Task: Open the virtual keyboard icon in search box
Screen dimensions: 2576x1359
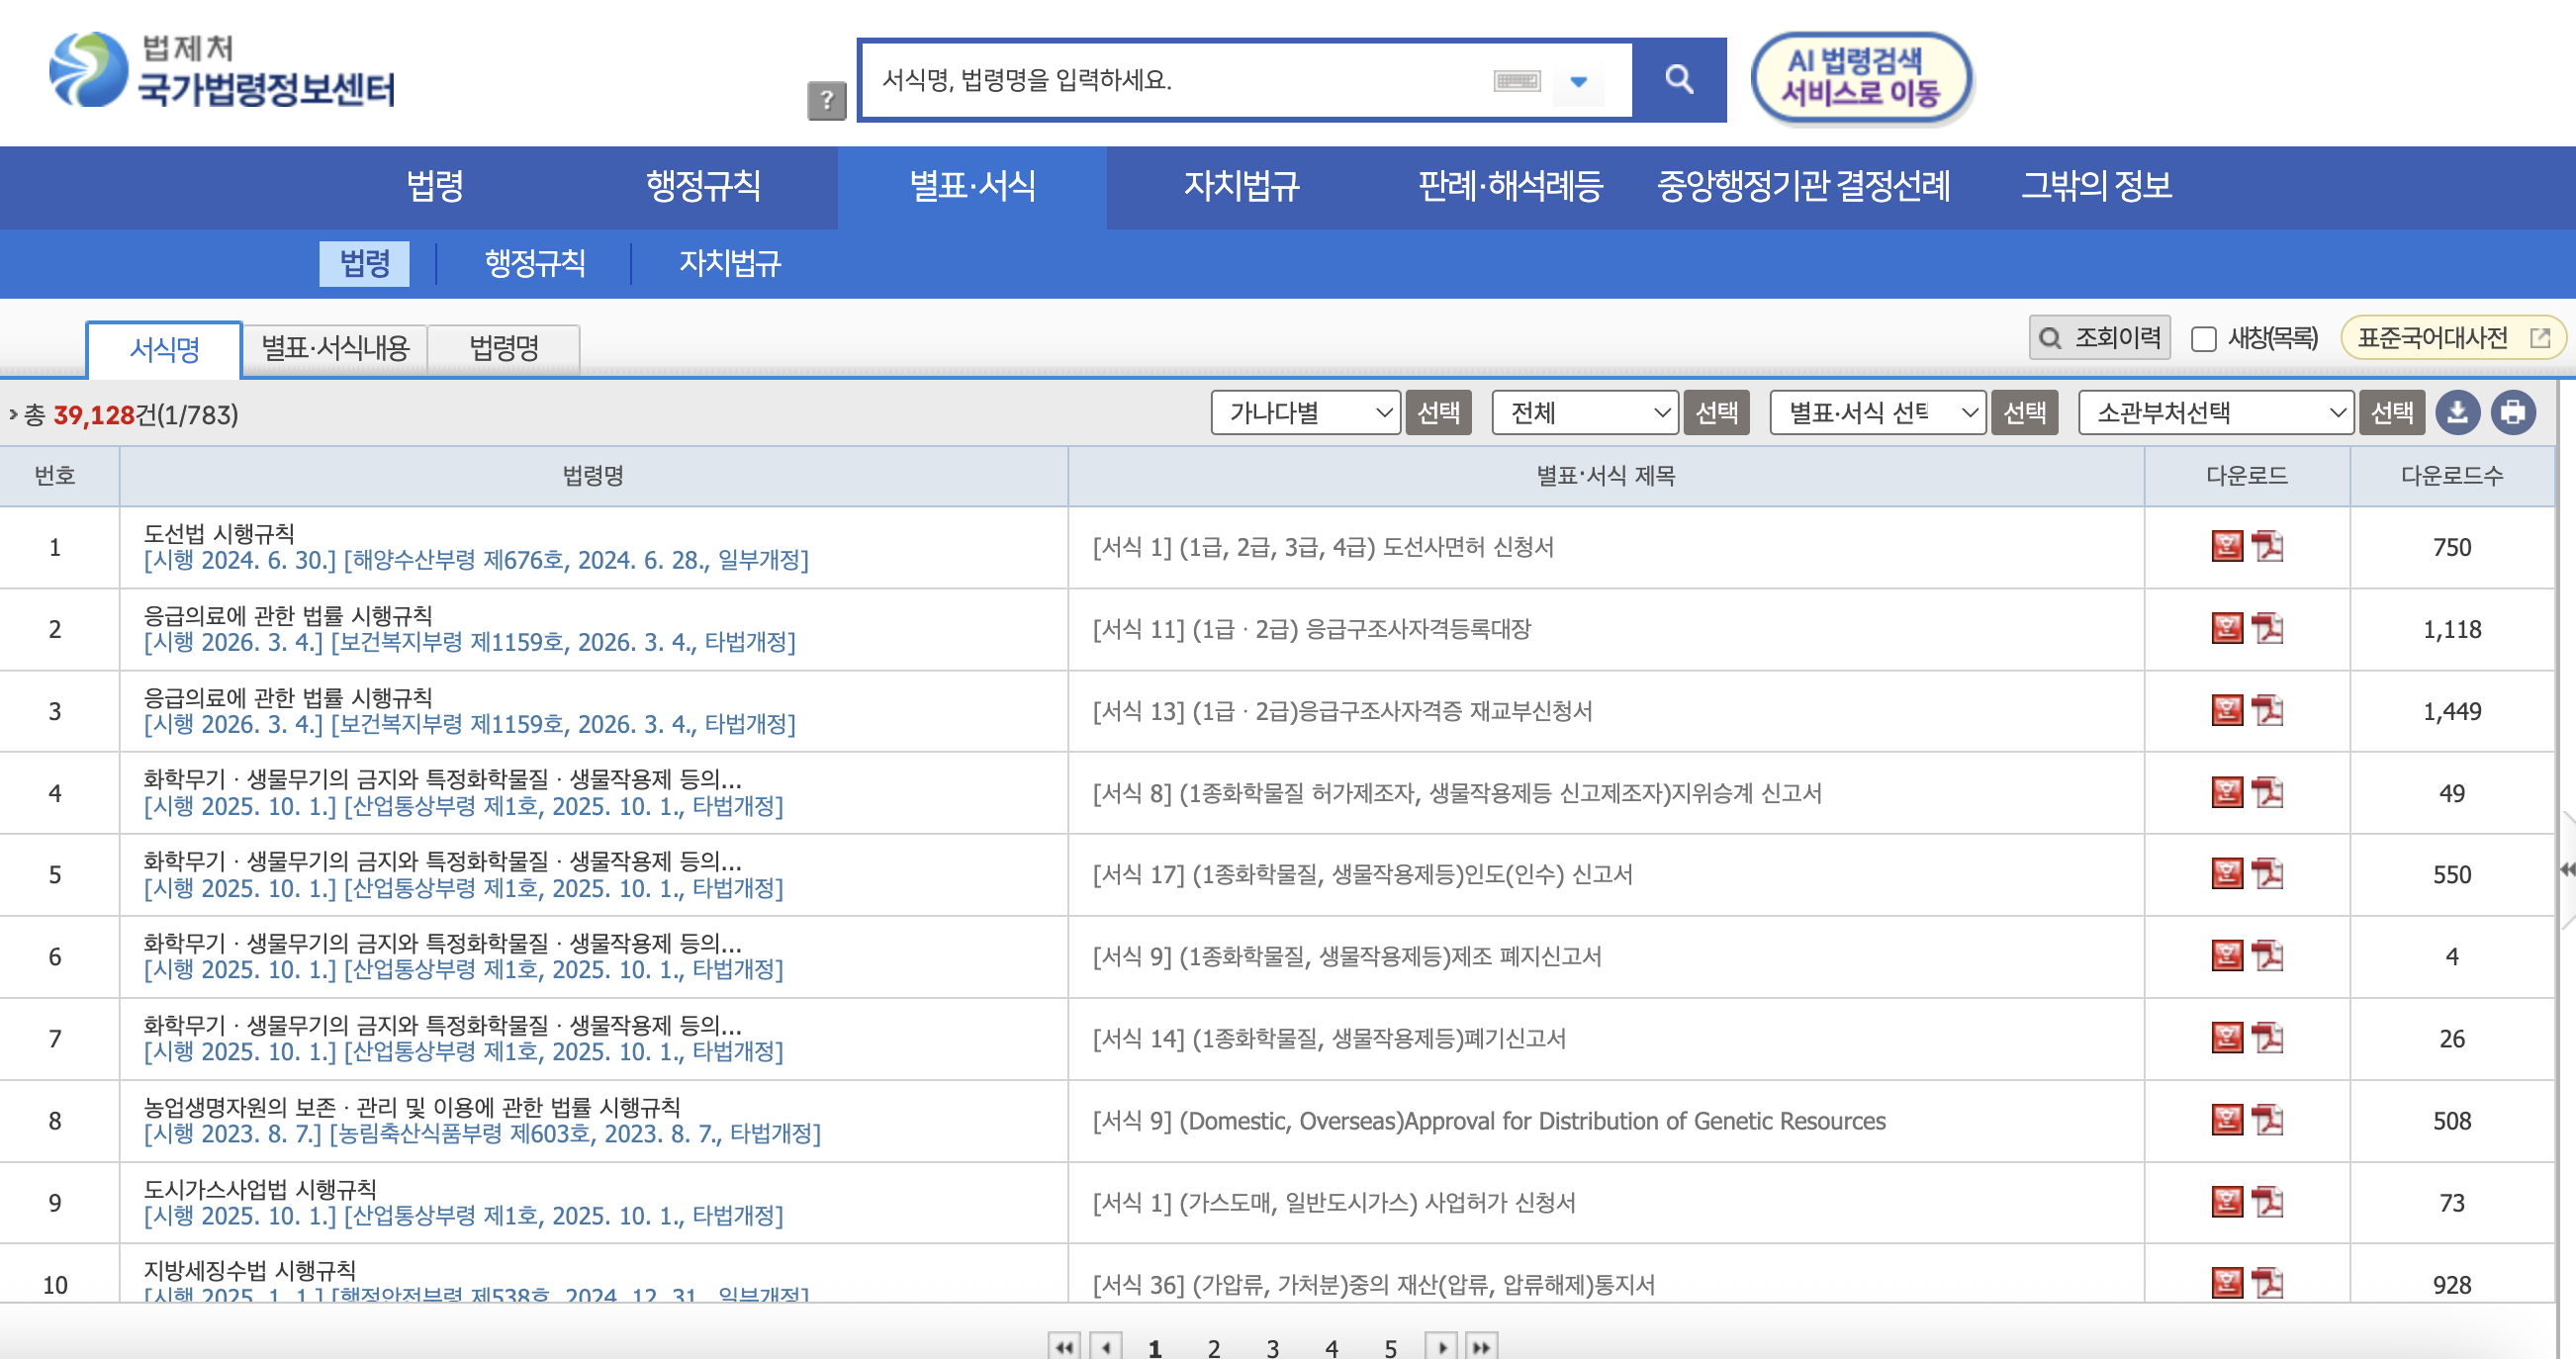Action: tap(1516, 81)
